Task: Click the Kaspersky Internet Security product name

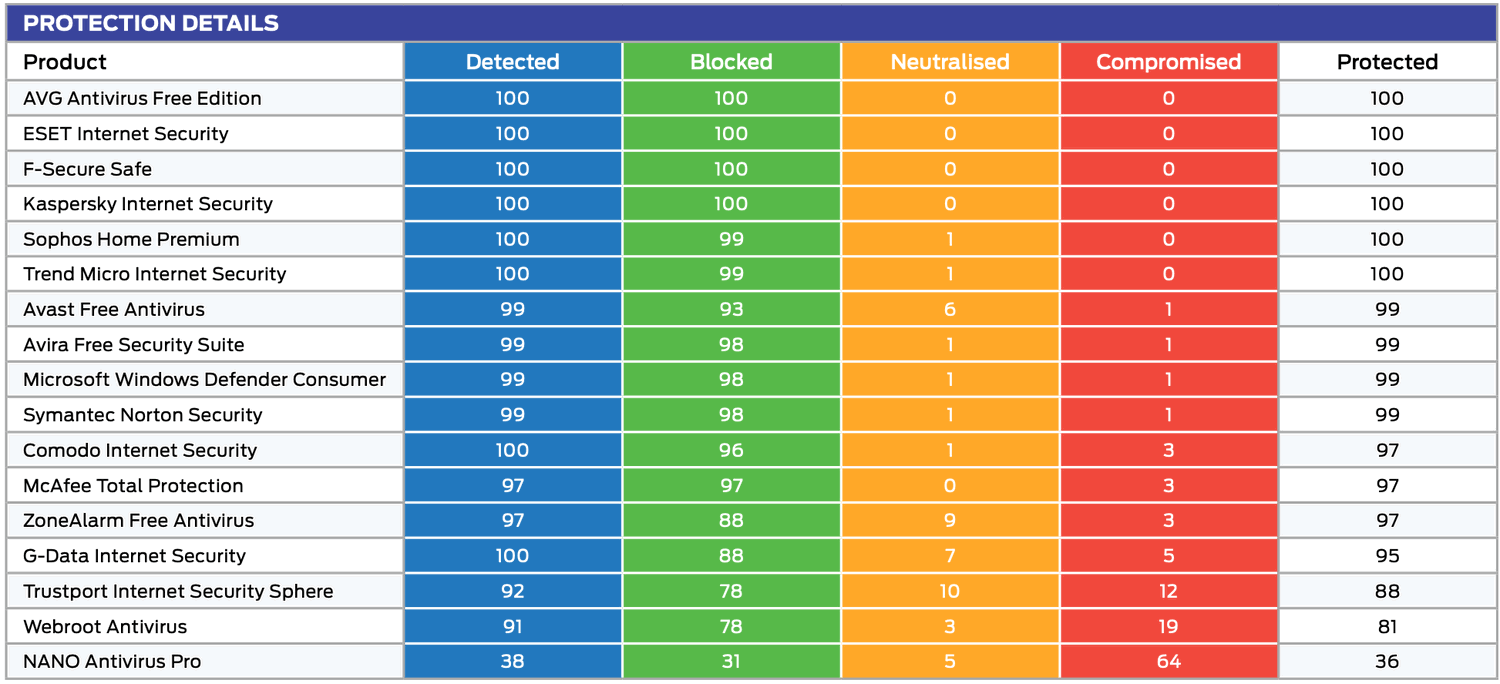Action: (x=148, y=204)
